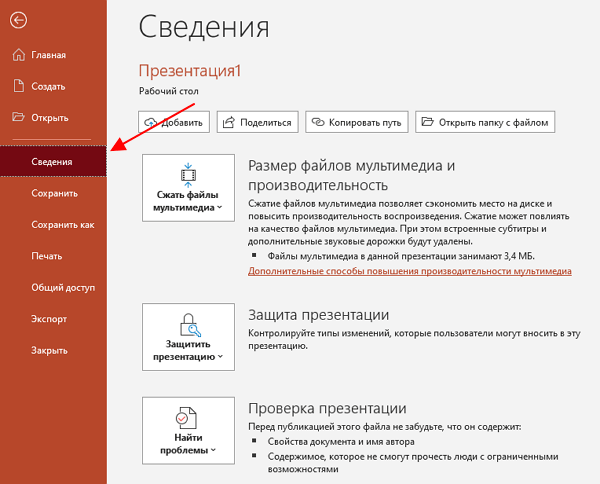This screenshot has height=484, width=600.
Task: Open Сохранить как page
Action: pos(54,225)
